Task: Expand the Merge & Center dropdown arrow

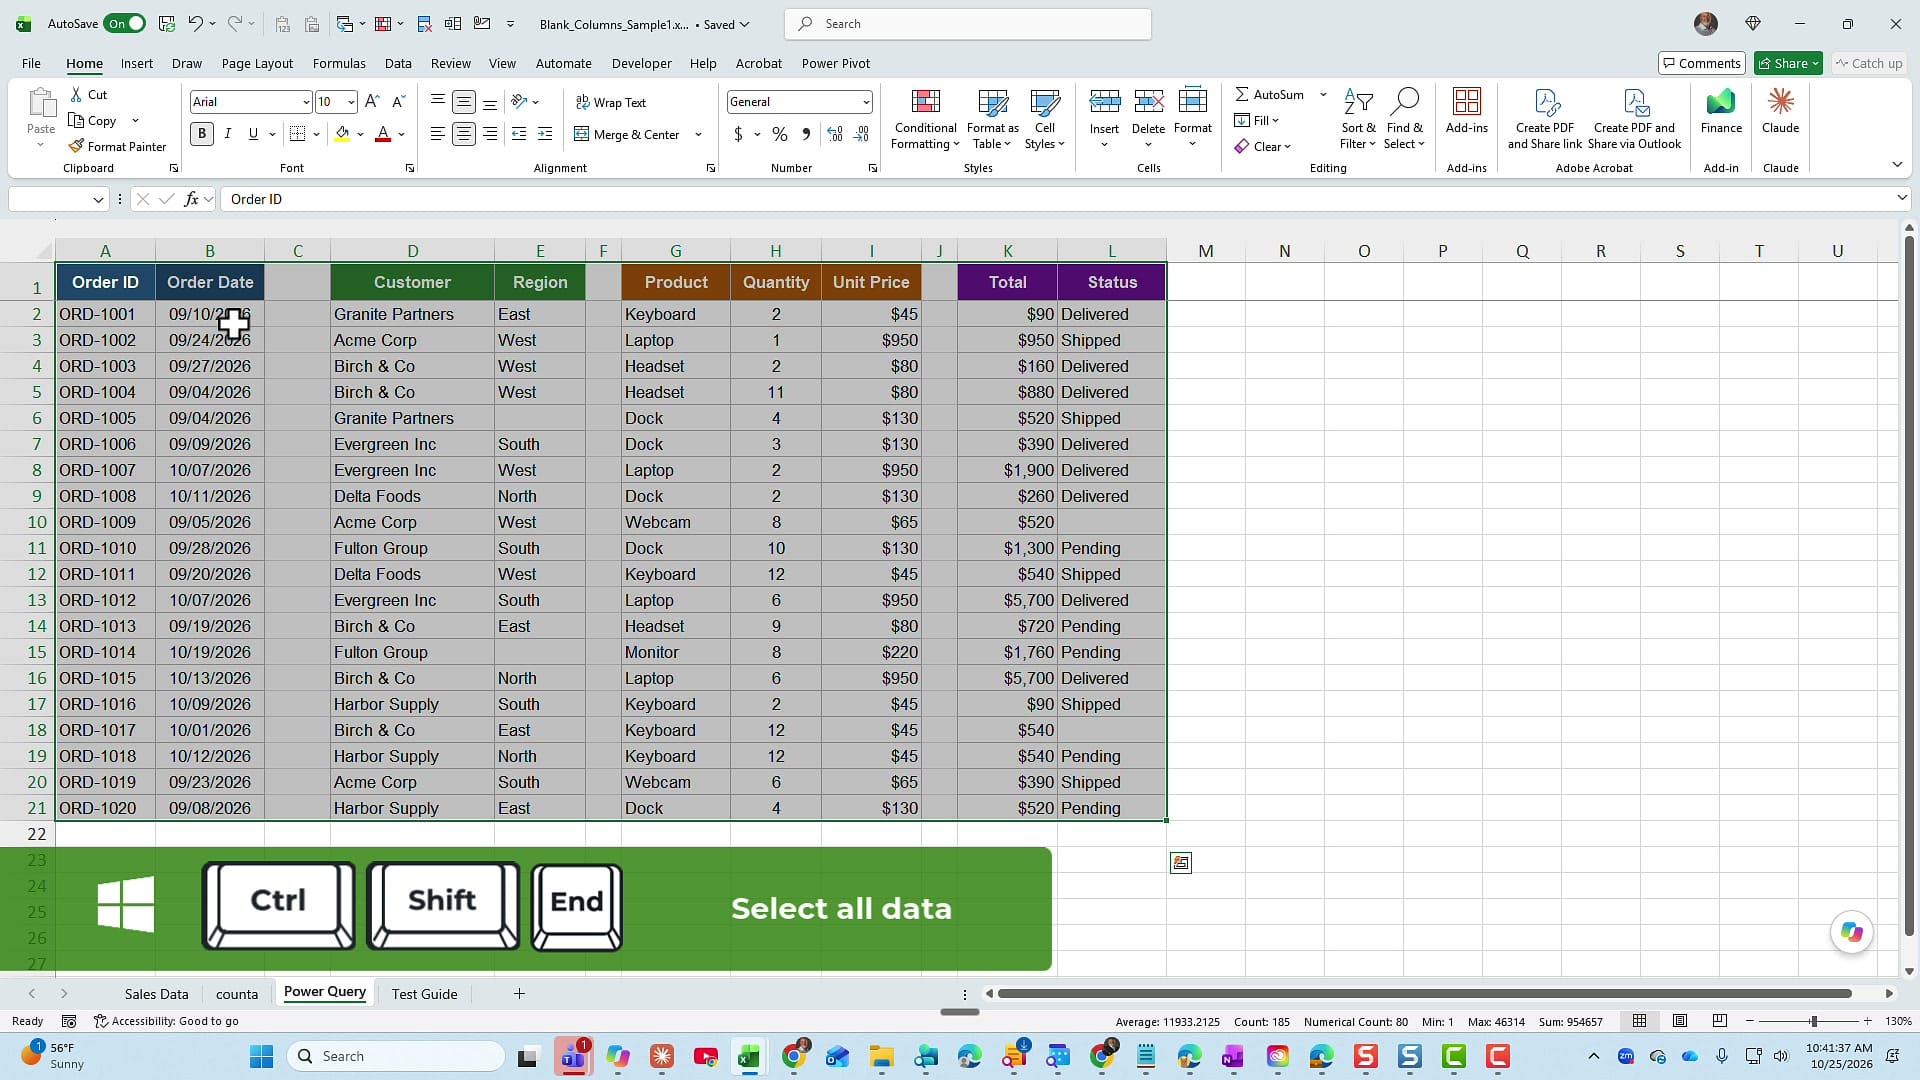Action: [x=698, y=134]
